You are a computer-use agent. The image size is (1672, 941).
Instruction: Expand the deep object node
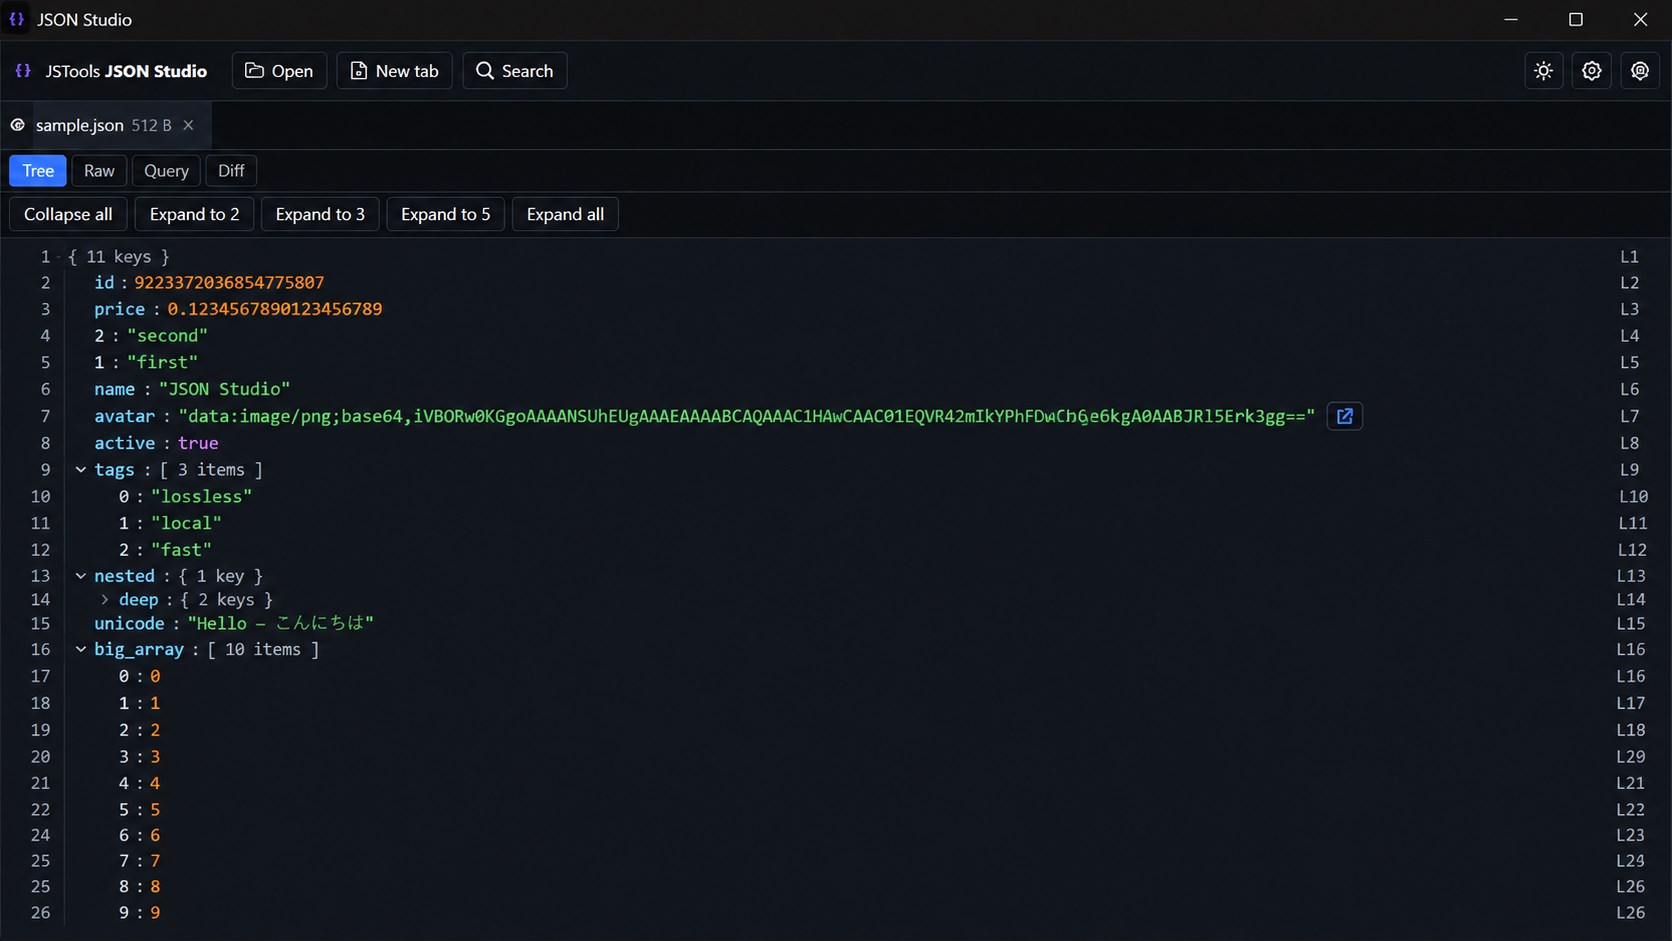105,600
